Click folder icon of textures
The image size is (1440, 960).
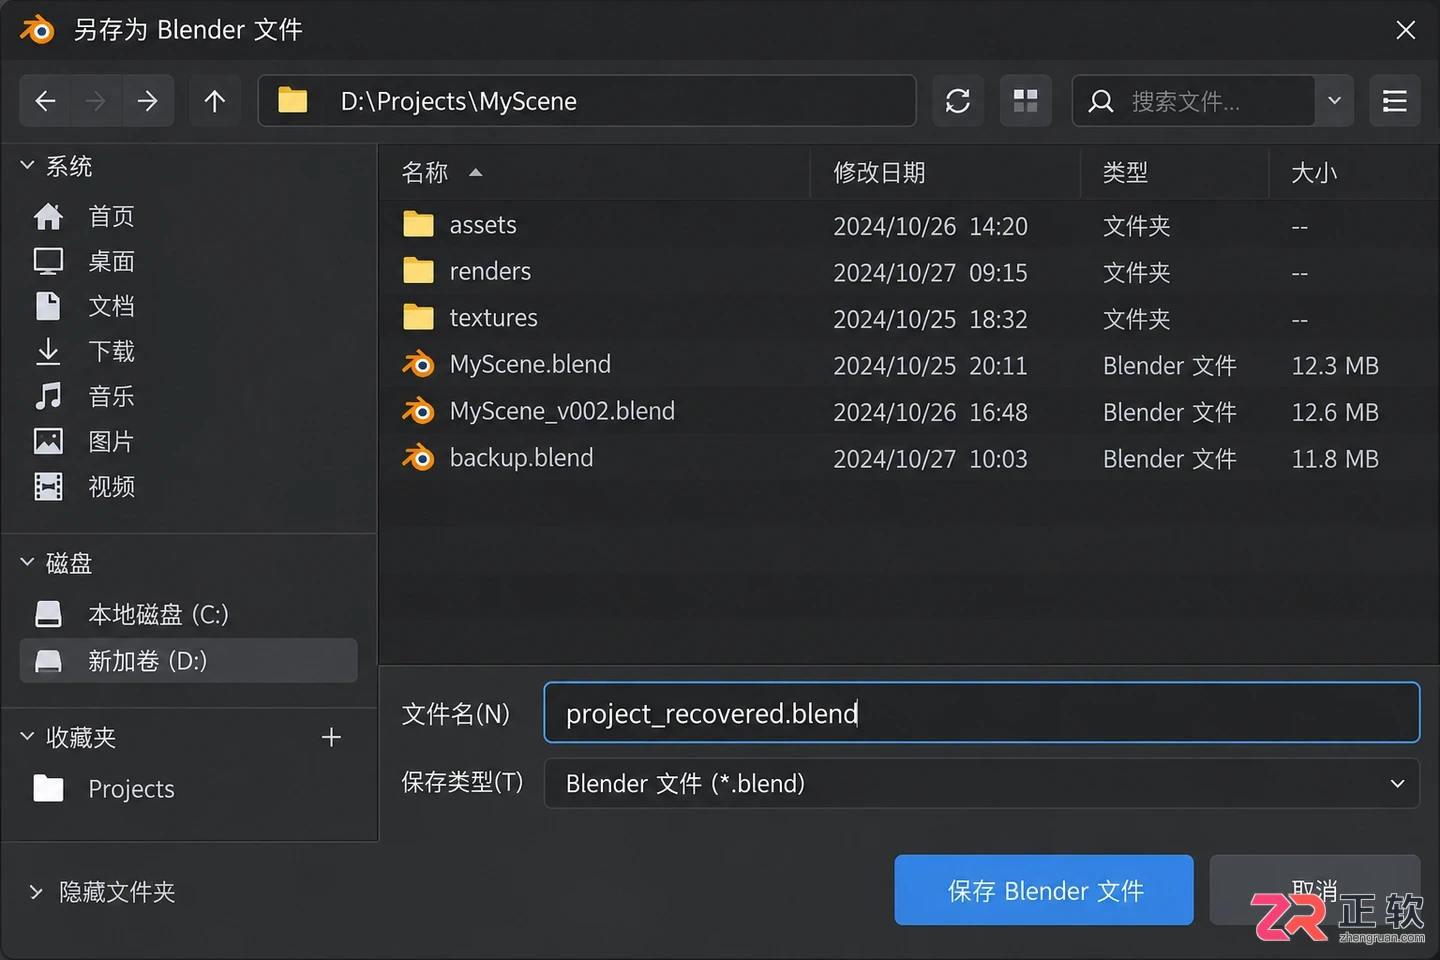[418, 317]
